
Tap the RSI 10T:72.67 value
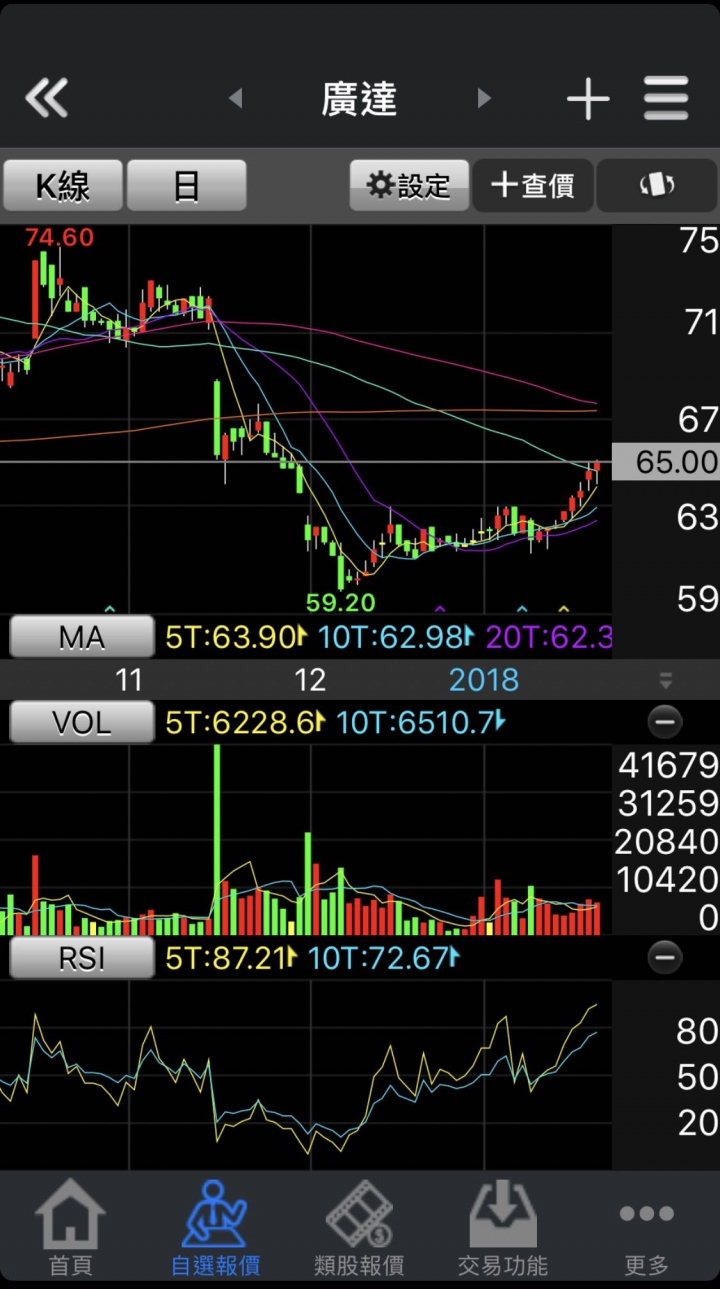coord(384,958)
